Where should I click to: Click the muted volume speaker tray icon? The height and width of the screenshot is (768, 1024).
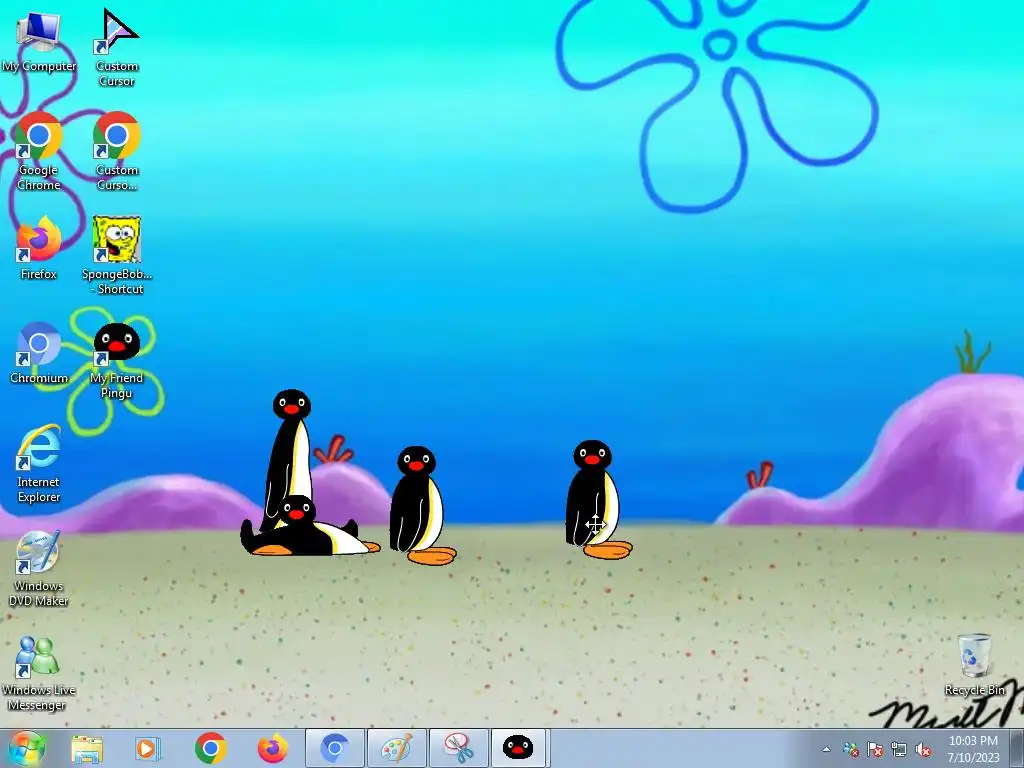[923, 749]
